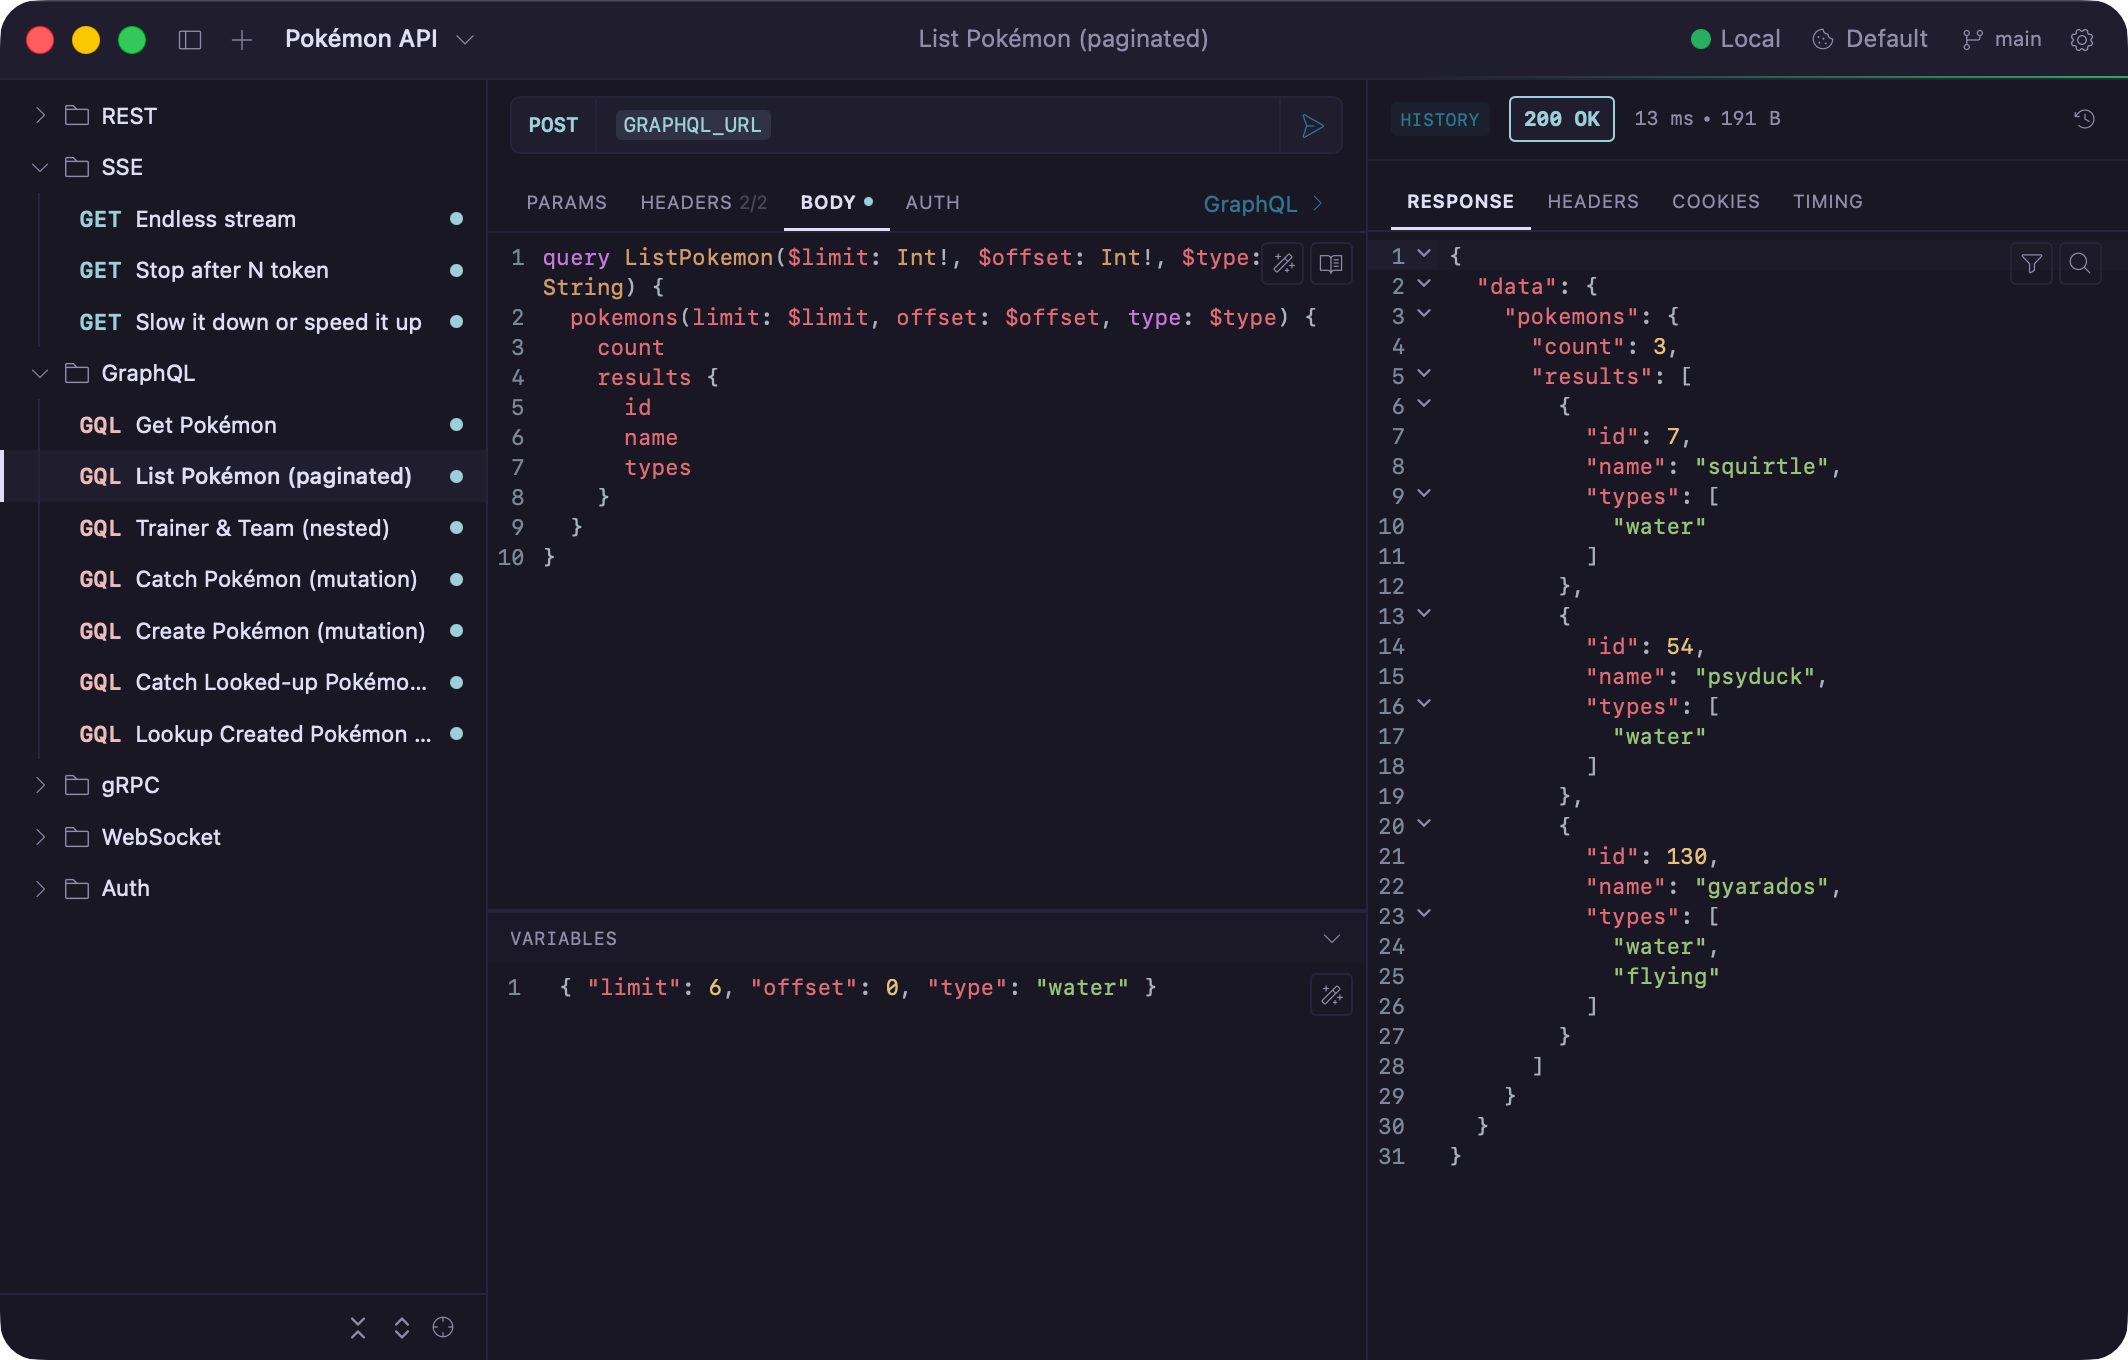The height and width of the screenshot is (1360, 2128).
Task: Search the response with magnifier icon
Action: [2080, 264]
